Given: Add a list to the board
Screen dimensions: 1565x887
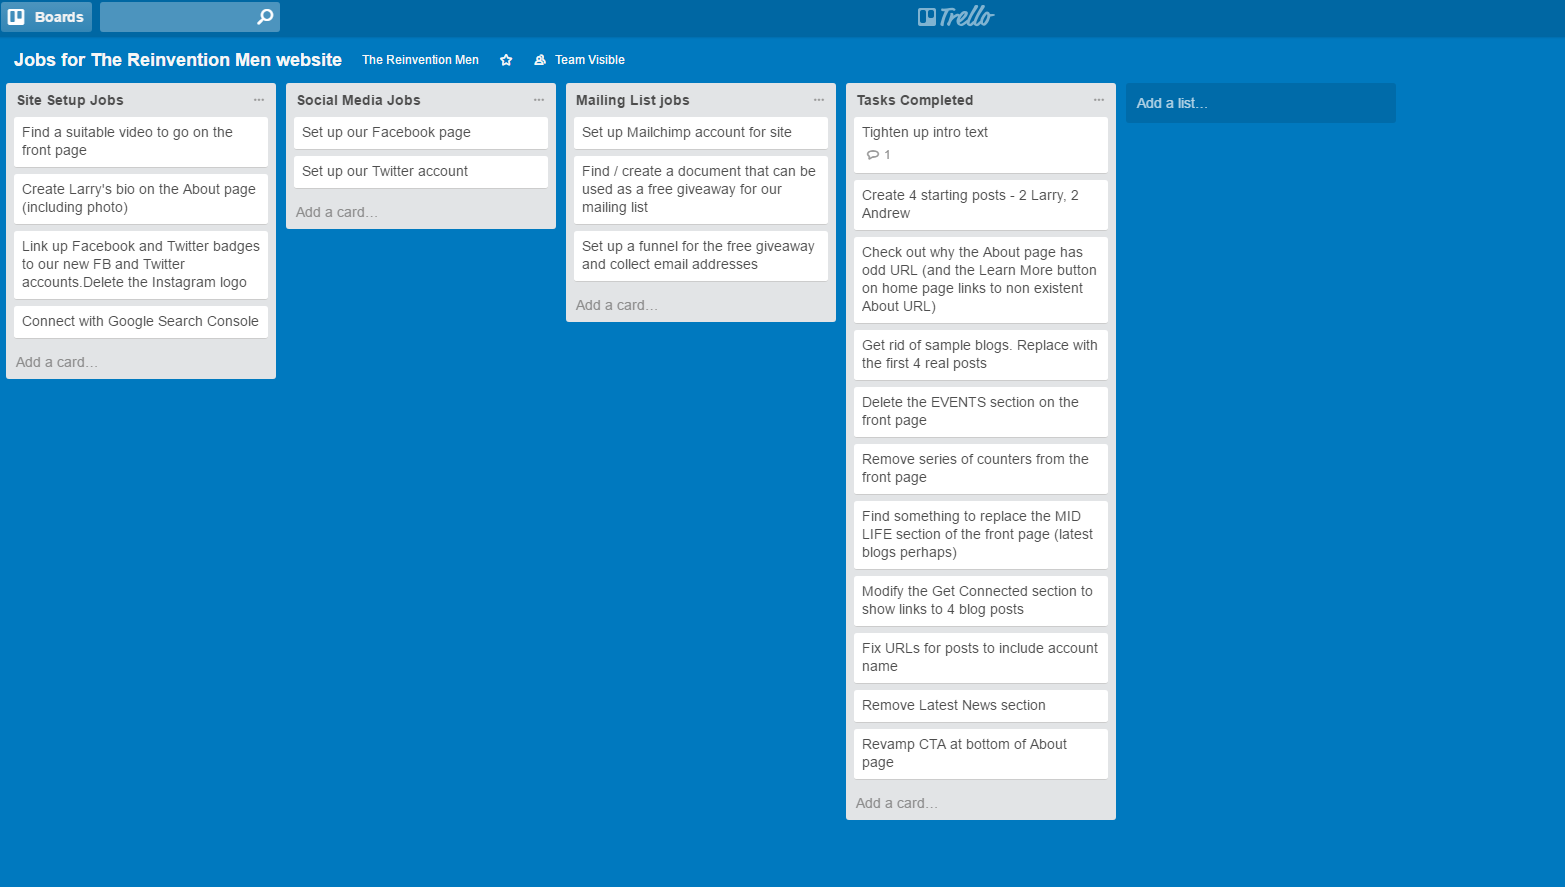Looking at the screenshot, I should pyautogui.click(x=1260, y=103).
